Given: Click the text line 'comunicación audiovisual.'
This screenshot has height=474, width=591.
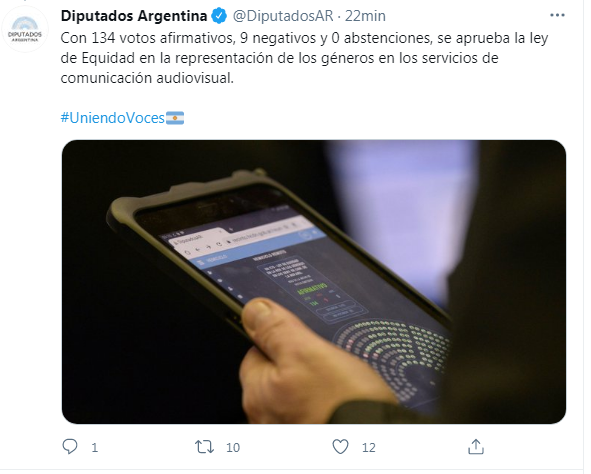Looking at the screenshot, I should coord(147,78).
